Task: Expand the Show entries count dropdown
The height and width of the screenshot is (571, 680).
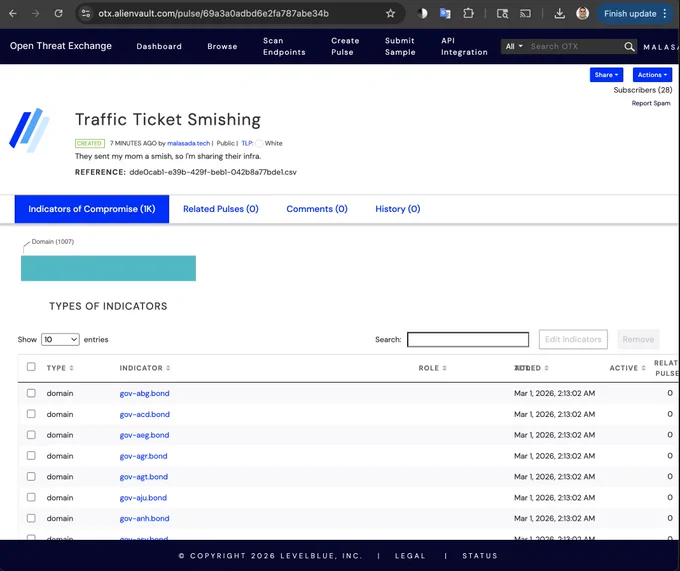Action: [60, 339]
